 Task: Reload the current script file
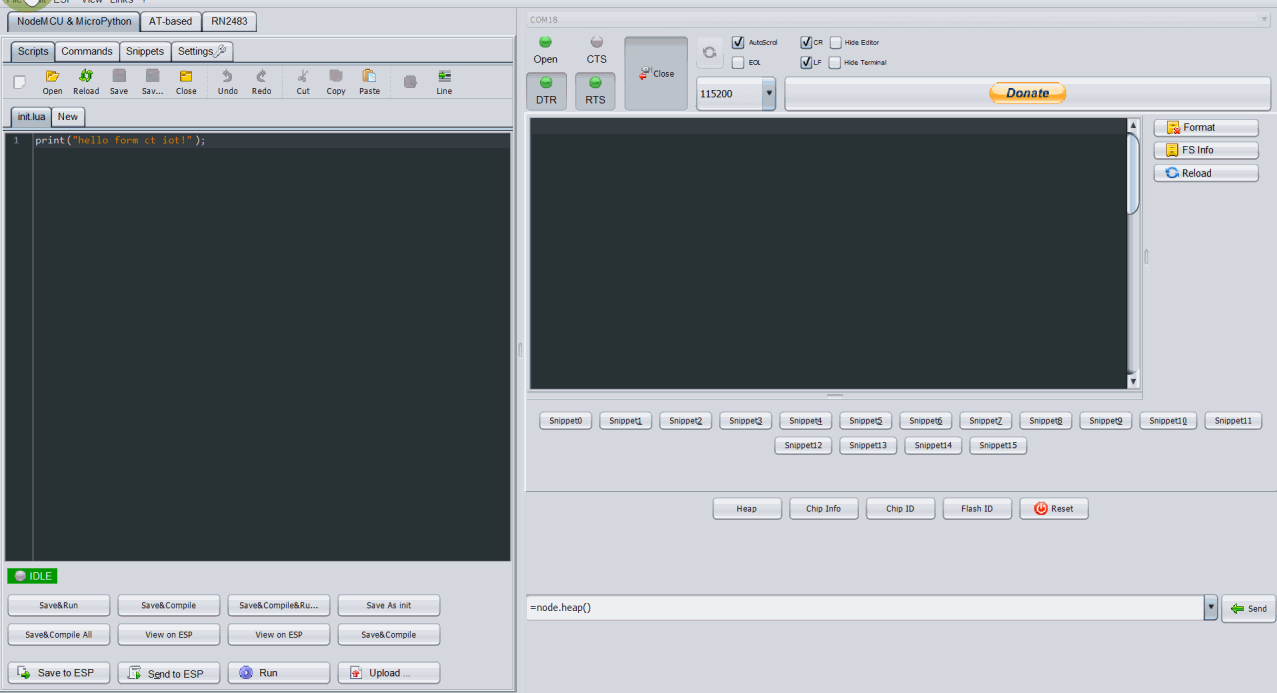(x=86, y=82)
